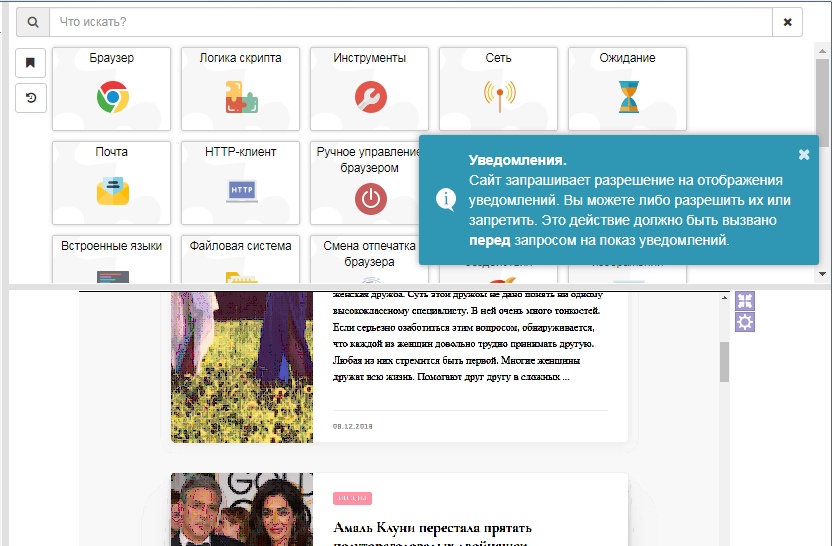
Task: Click the Уведомления. popup heading
Action: pos(517,160)
